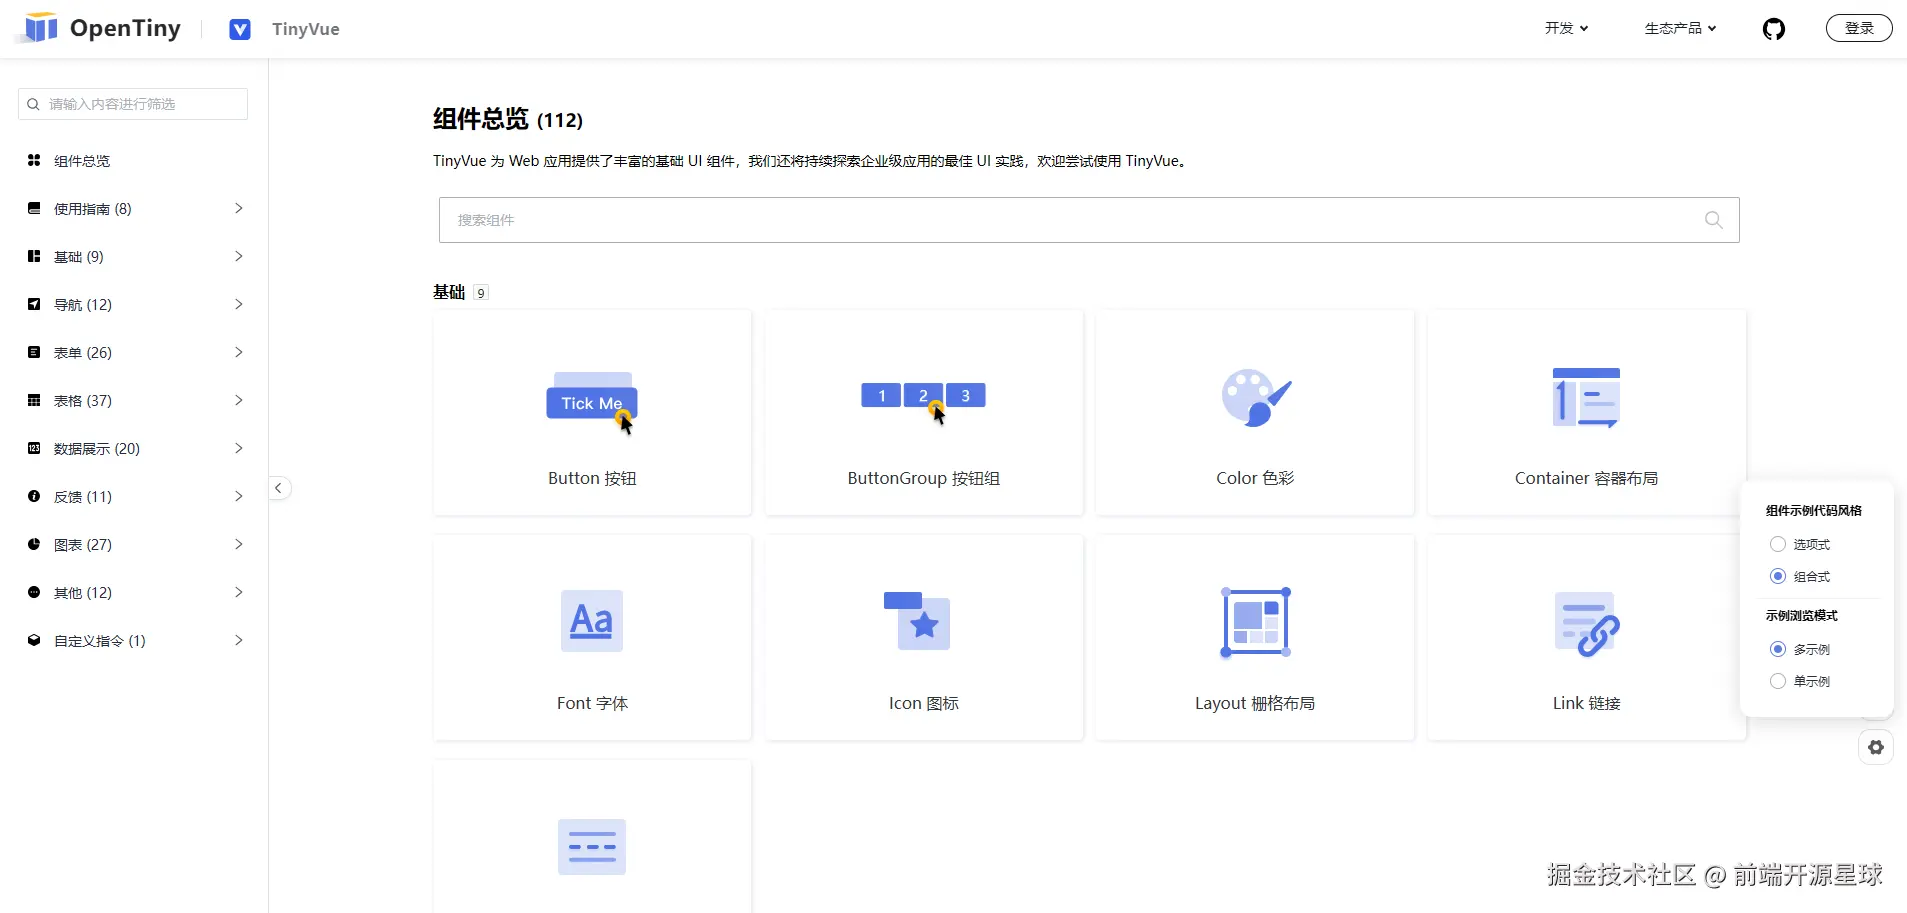
Task: Click the Font 字体 Aa icon
Action: coord(592,621)
